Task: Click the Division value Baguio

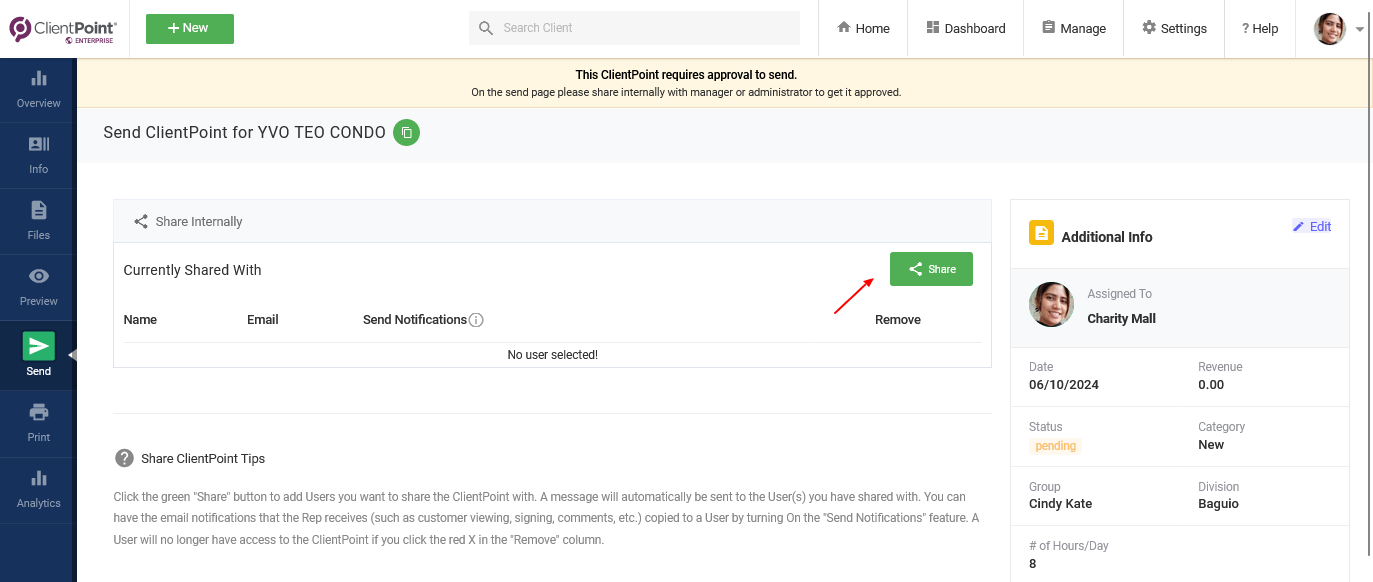Action: (1218, 504)
